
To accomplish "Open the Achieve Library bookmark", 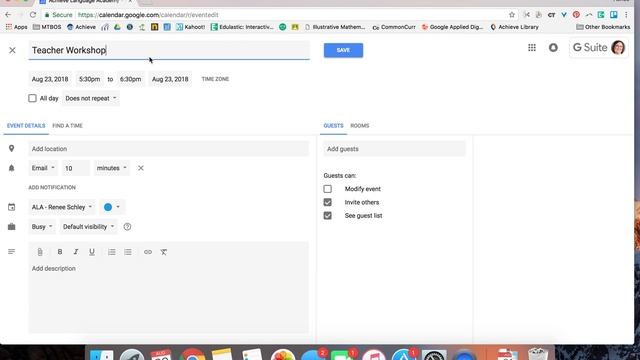I will click(514, 27).
